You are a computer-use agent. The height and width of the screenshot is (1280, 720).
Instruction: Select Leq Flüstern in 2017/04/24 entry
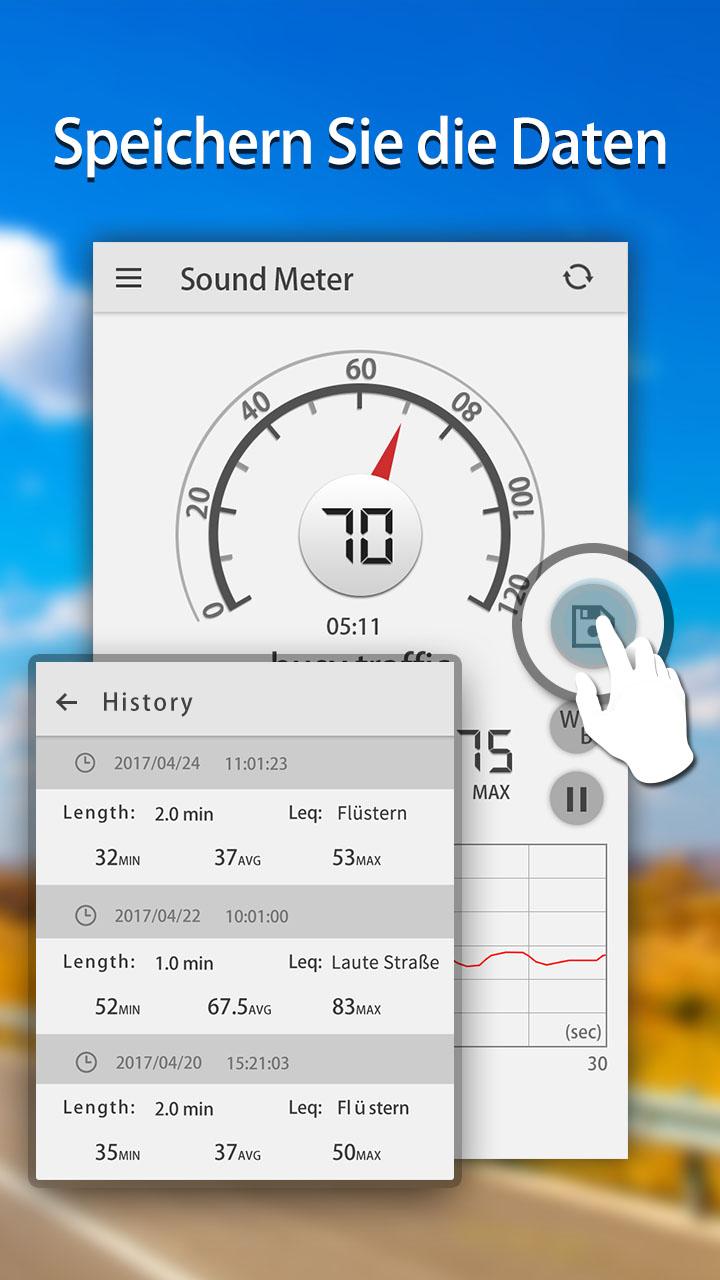tap(348, 813)
